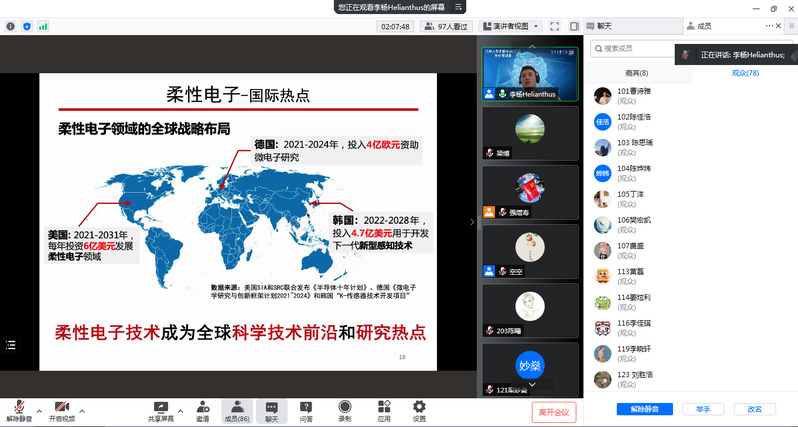
Task: Open the Share Screen (共享屏幕) tool
Action: 160,411
